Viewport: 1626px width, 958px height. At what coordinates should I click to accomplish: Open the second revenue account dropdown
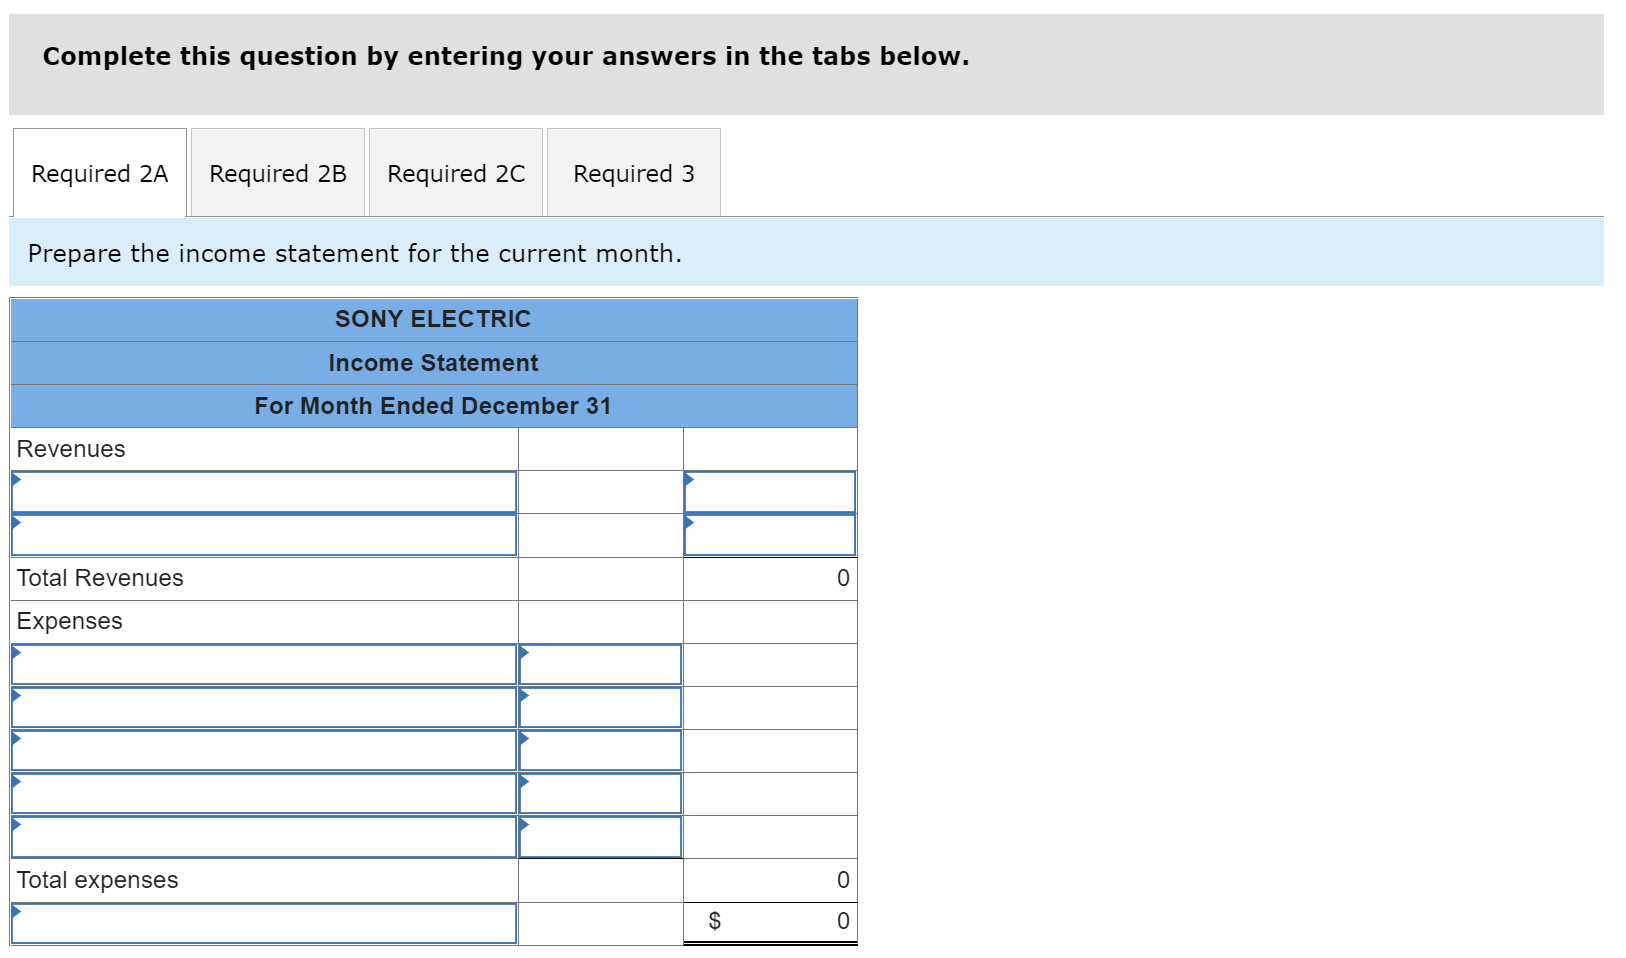263,535
